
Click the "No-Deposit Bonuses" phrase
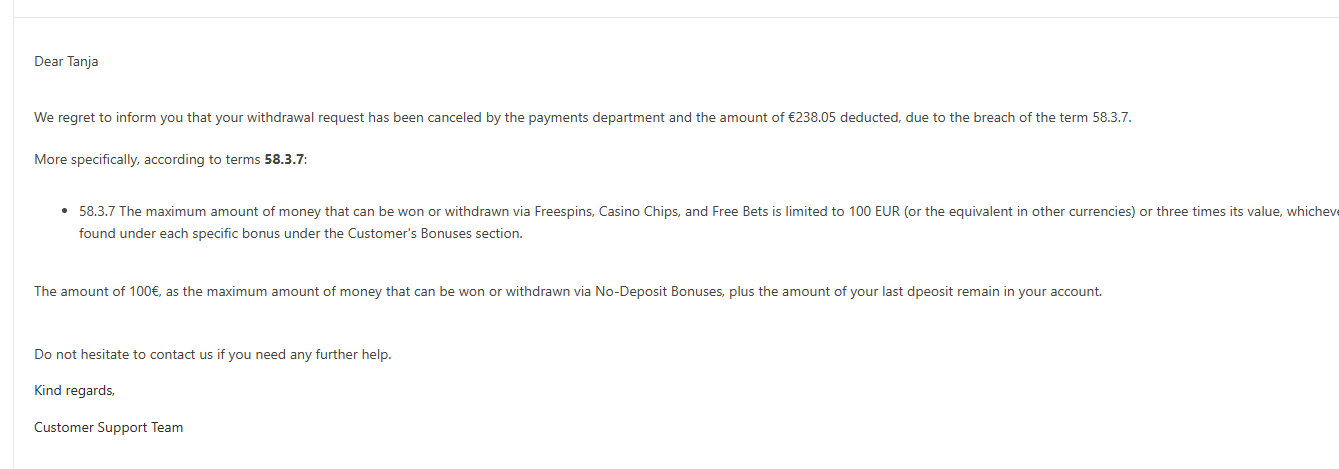(657, 292)
